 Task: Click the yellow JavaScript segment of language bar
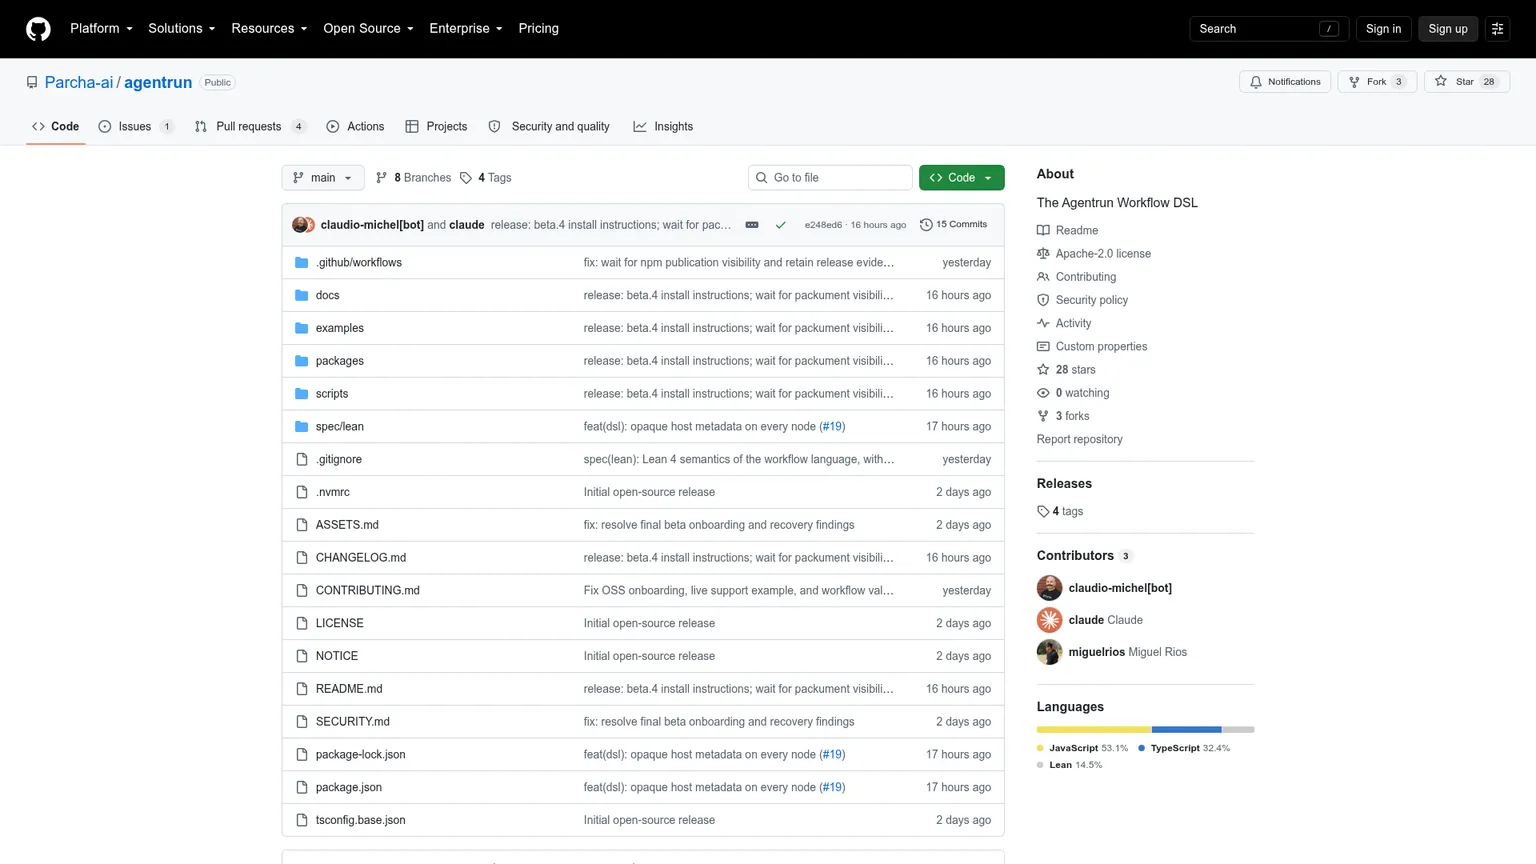point(1094,729)
